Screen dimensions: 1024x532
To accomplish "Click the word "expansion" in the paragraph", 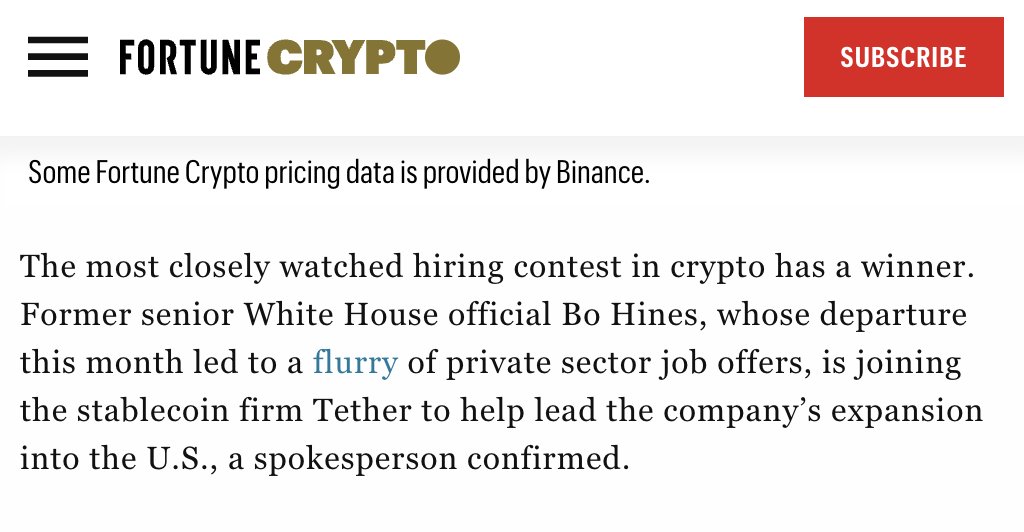I will pyautogui.click(x=913, y=410).
